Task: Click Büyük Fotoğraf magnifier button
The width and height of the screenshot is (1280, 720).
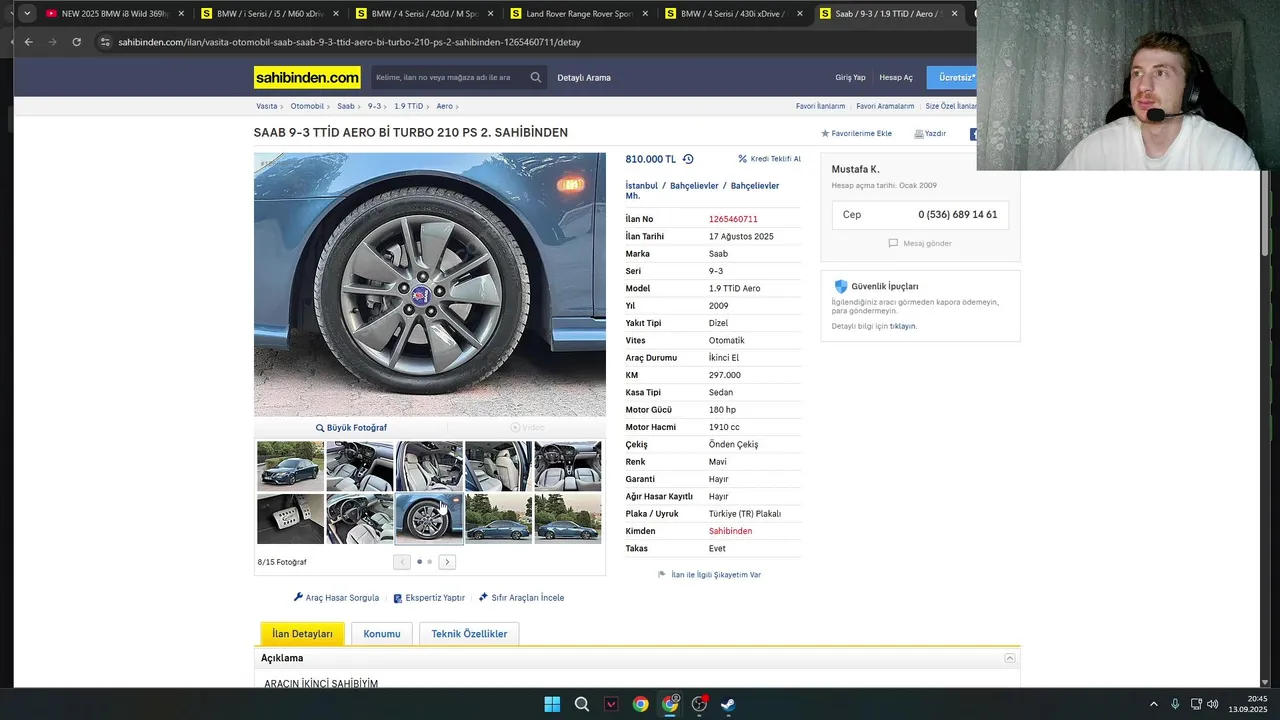Action: [351, 428]
